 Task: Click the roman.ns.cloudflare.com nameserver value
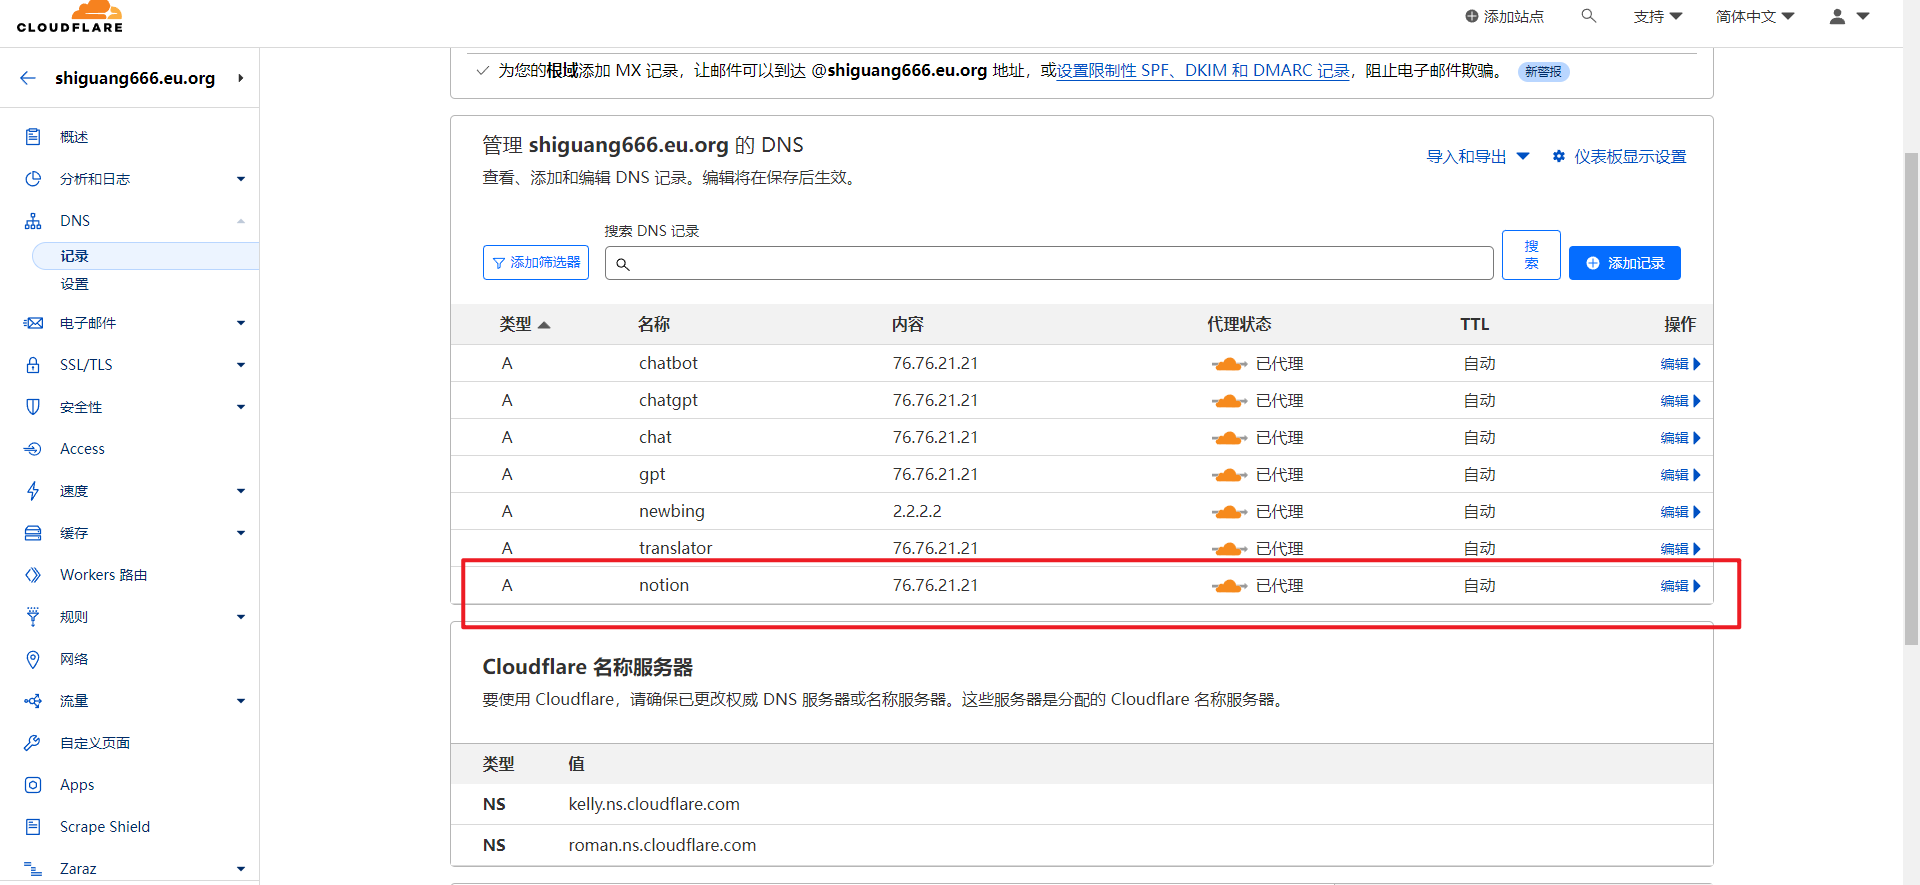(x=662, y=845)
